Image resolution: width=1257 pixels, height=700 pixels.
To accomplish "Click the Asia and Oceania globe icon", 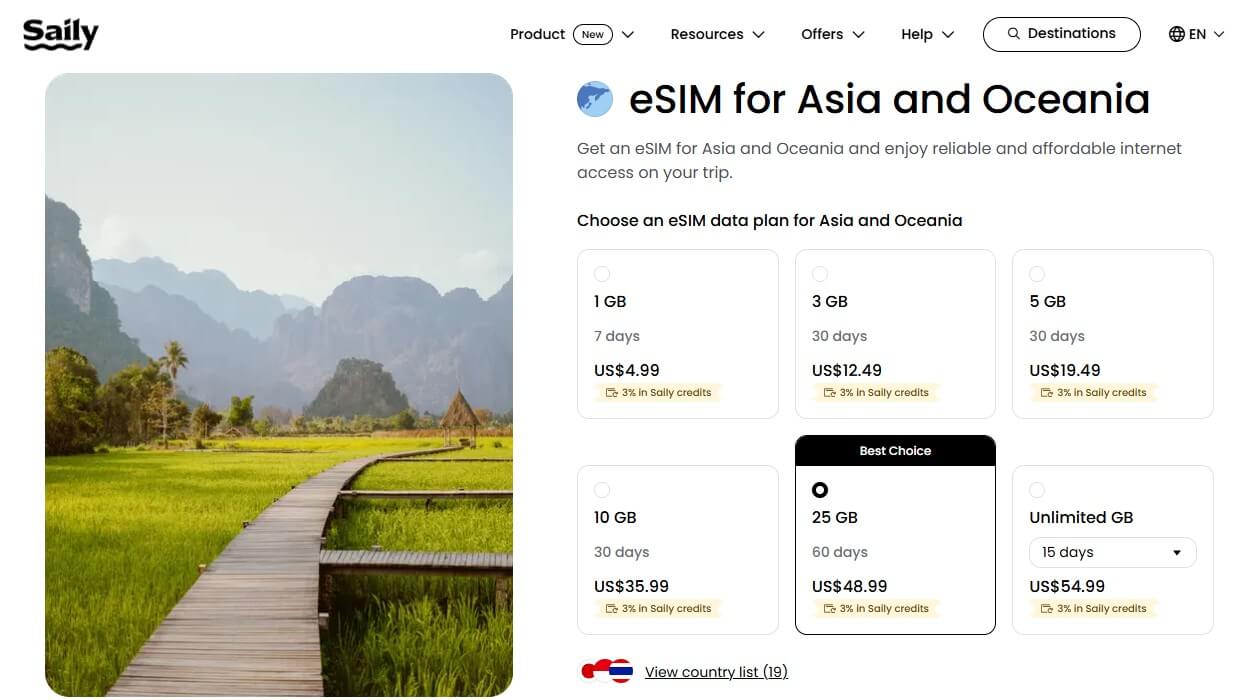I will [595, 99].
